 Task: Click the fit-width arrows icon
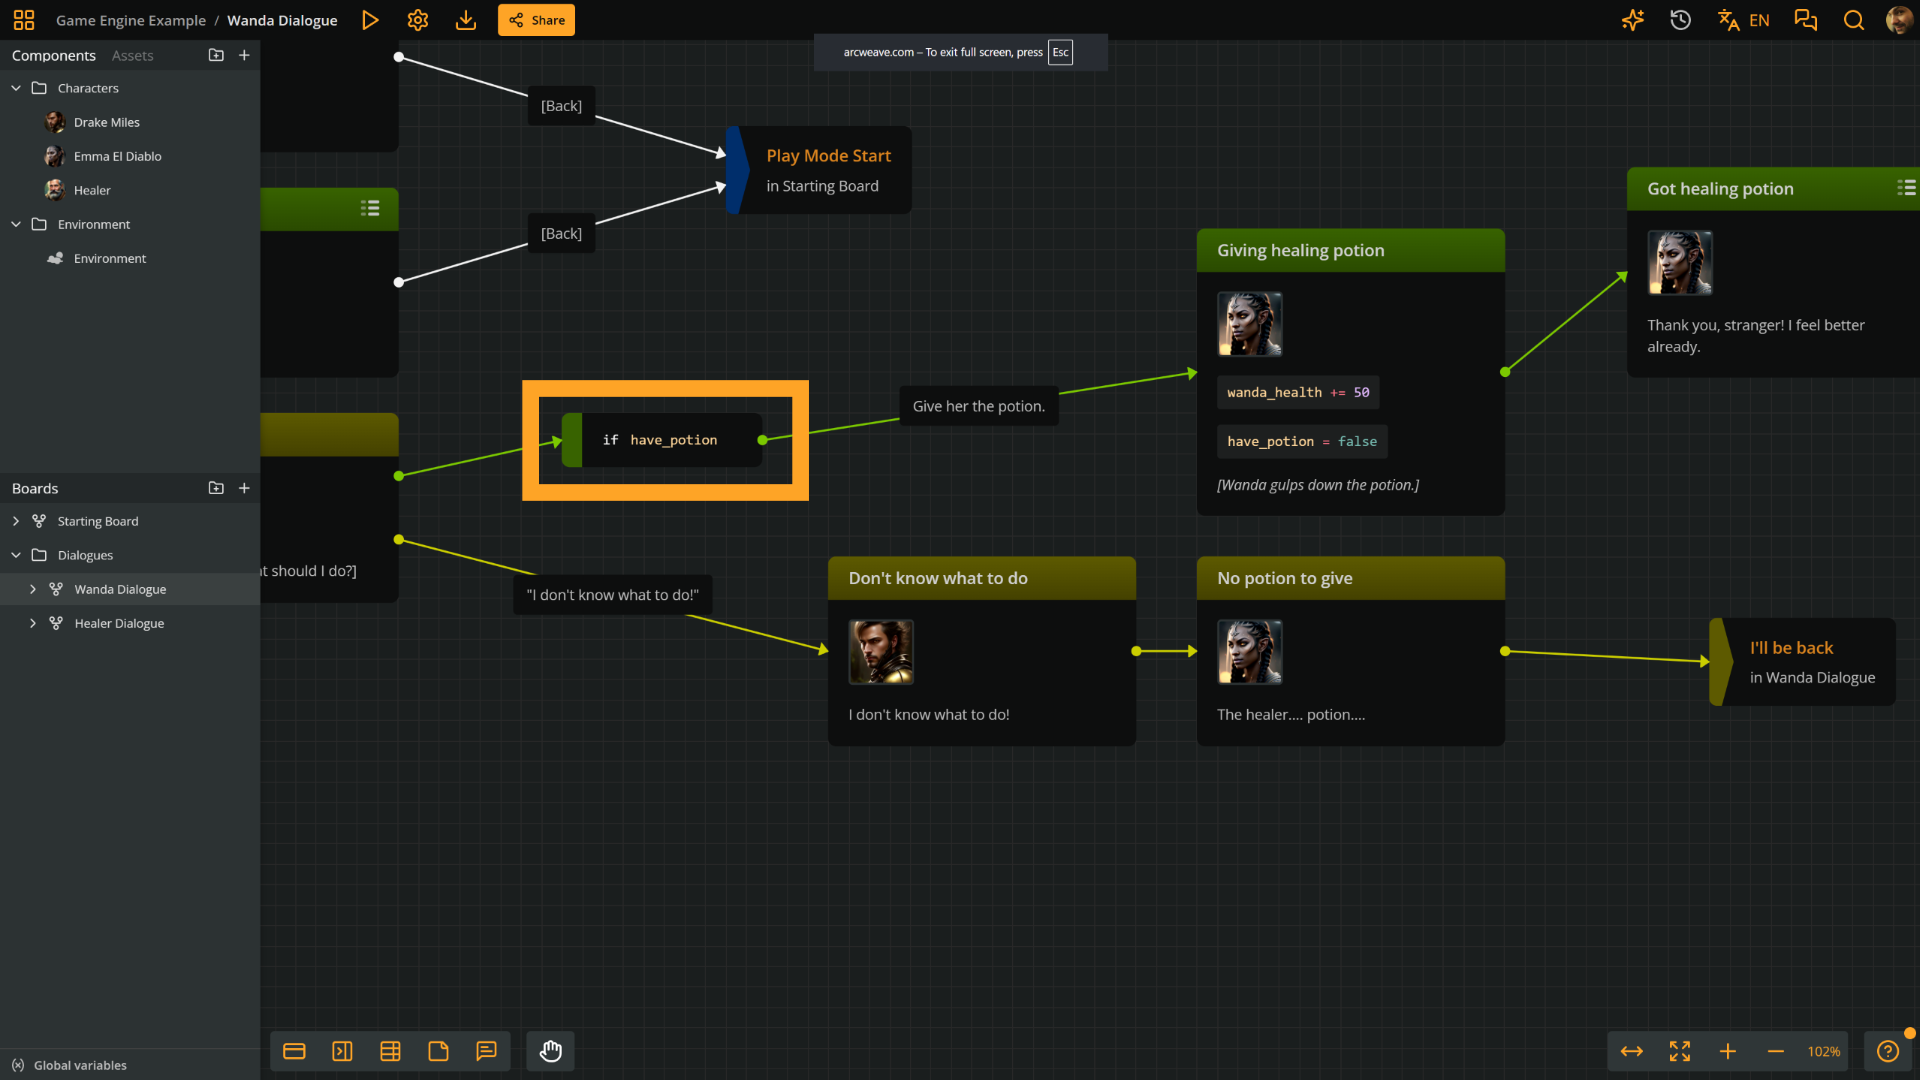coord(1632,1051)
